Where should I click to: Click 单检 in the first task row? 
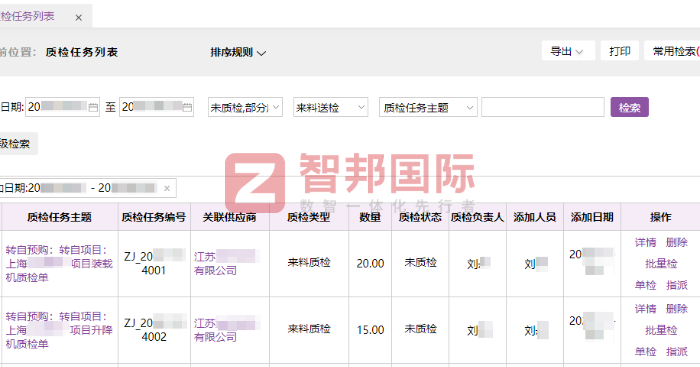tap(646, 285)
